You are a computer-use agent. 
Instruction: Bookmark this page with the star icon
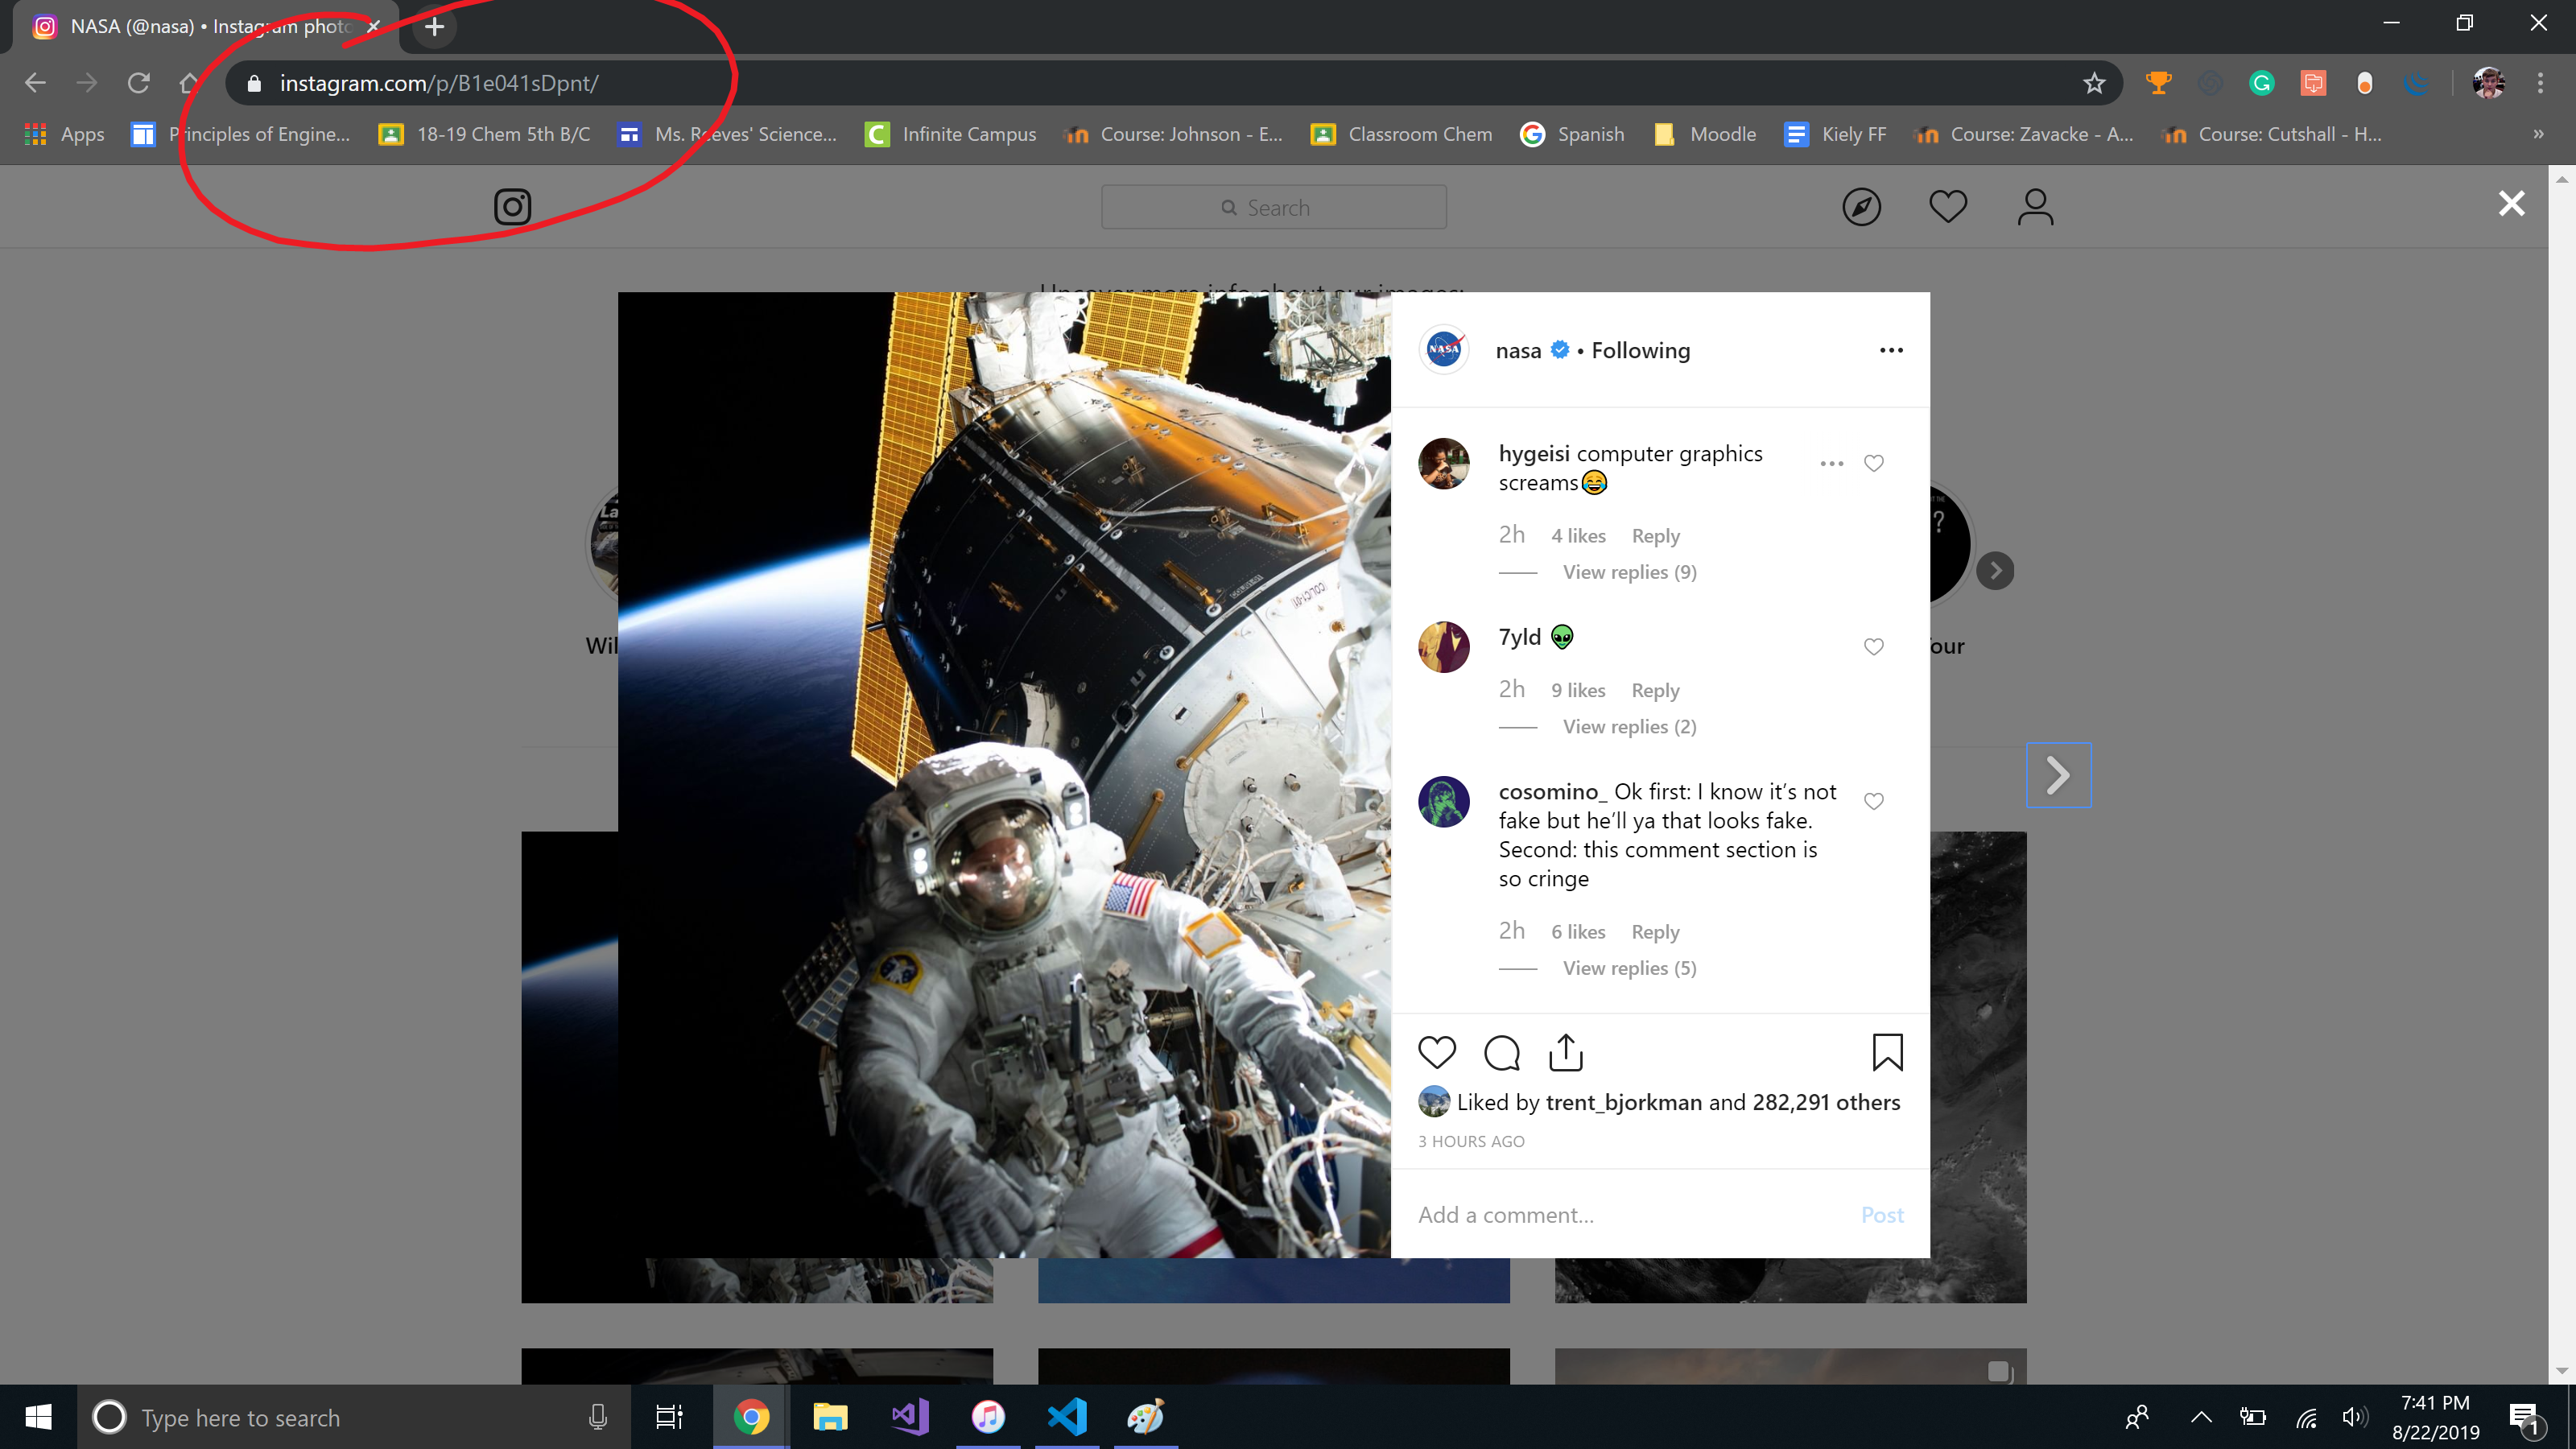2094,83
